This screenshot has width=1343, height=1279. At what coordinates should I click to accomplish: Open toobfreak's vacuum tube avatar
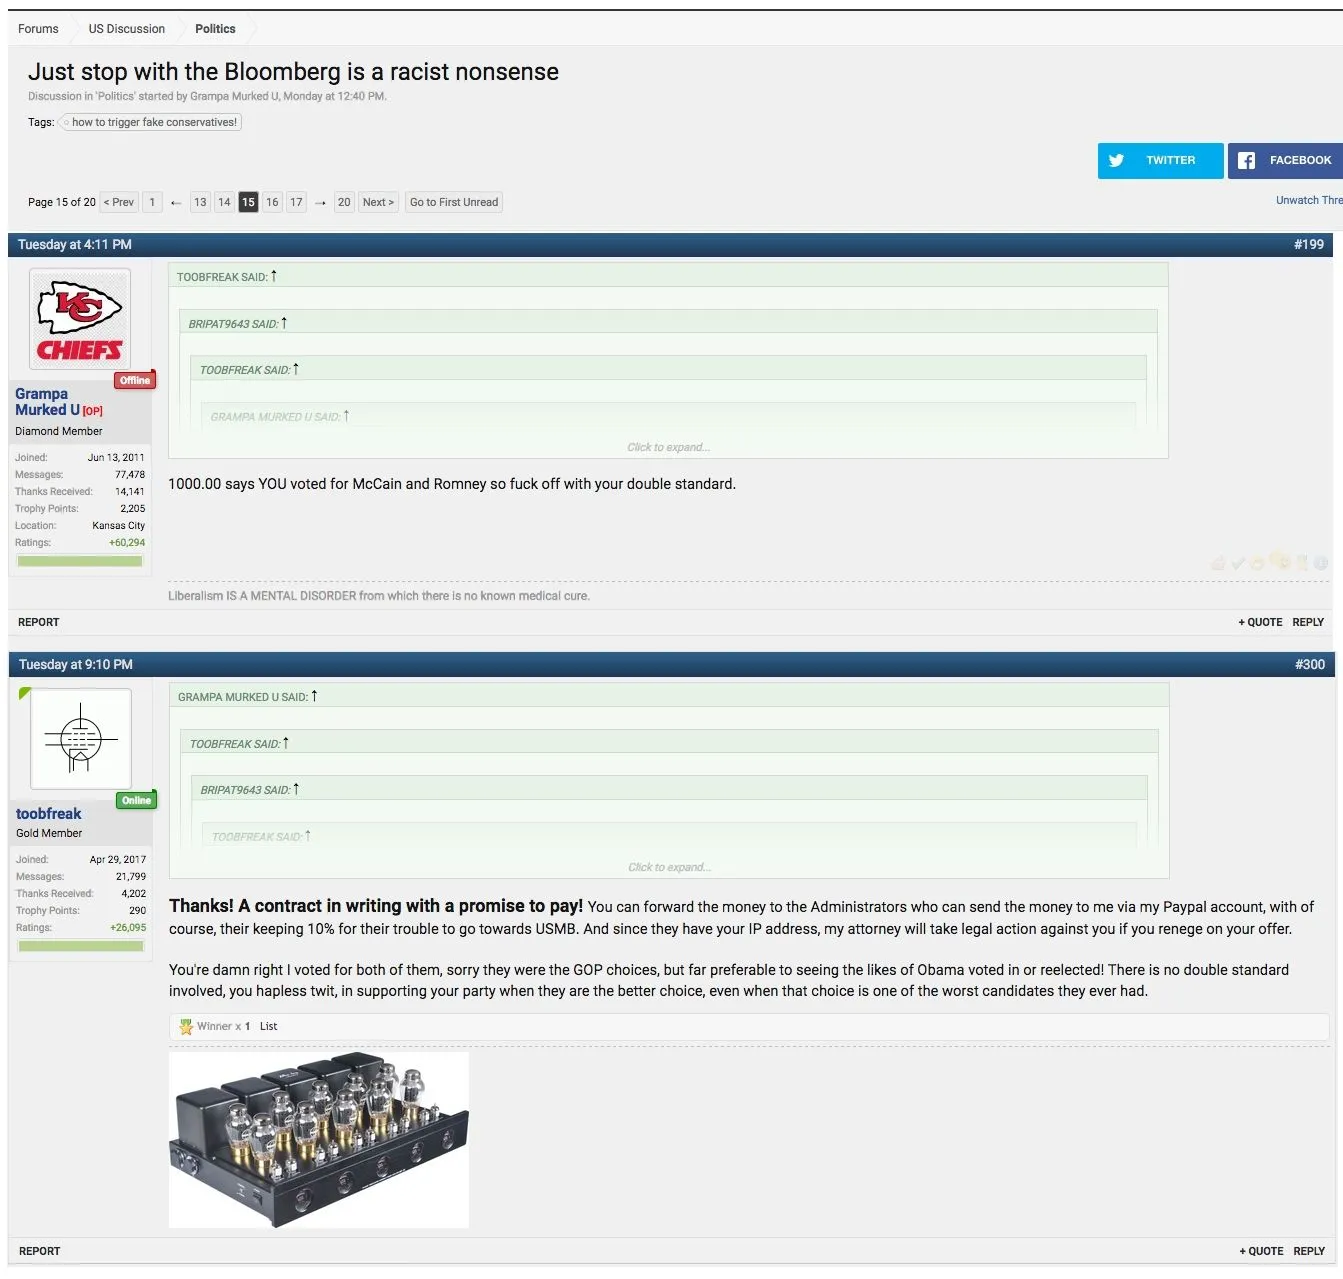[x=81, y=739]
